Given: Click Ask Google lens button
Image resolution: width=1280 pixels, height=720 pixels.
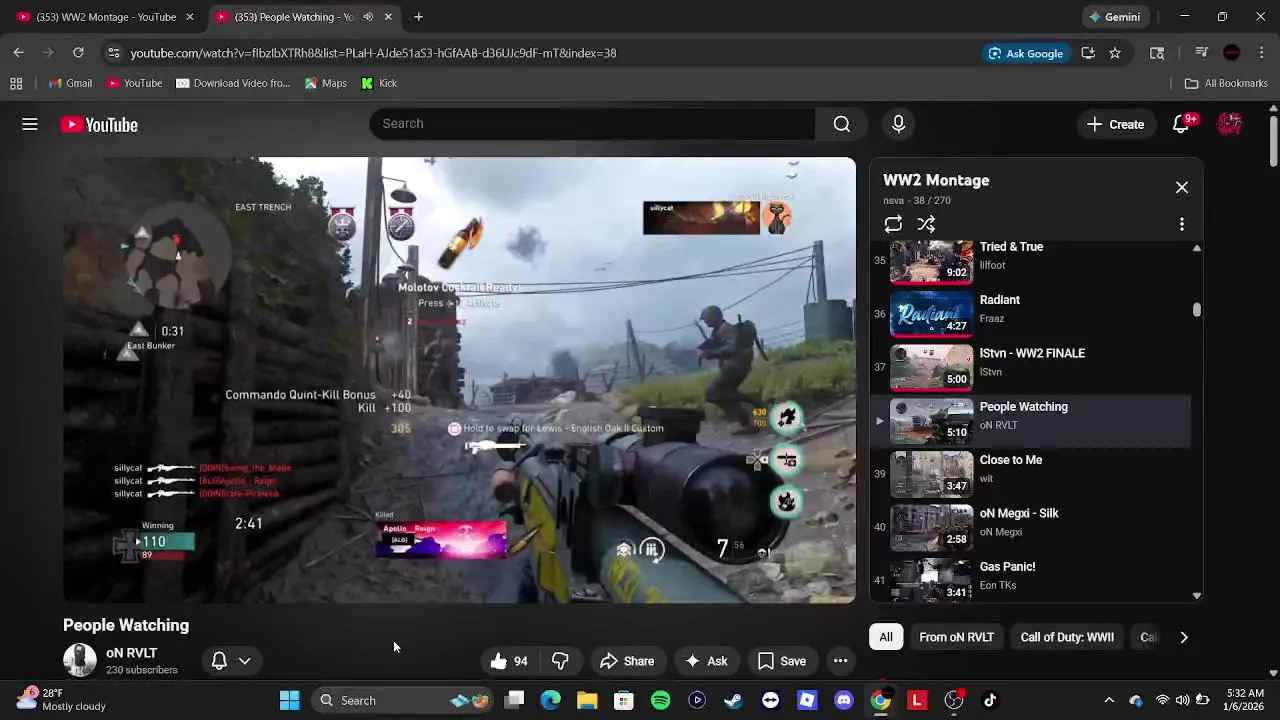Looking at the screenshot, I should pyautogui.click(x=1026, y=53).
